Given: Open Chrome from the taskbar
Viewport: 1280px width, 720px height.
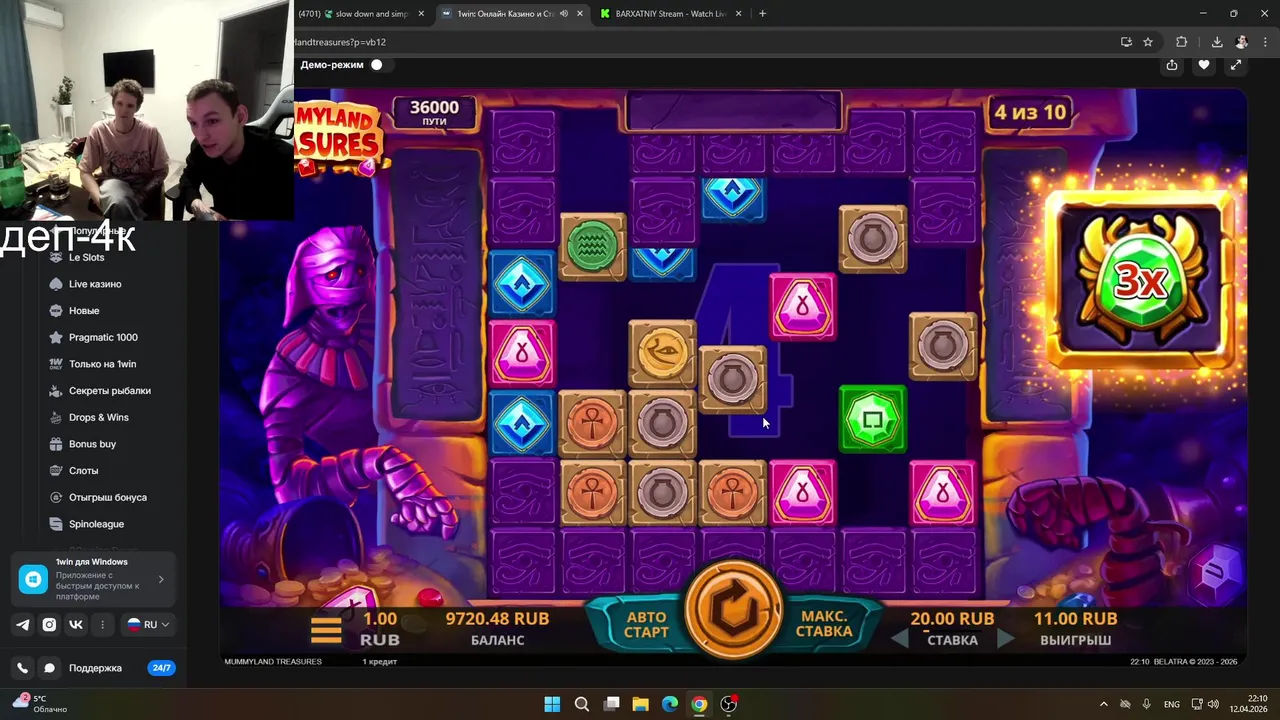Looking at the screenshot, I should click(699, 704).
